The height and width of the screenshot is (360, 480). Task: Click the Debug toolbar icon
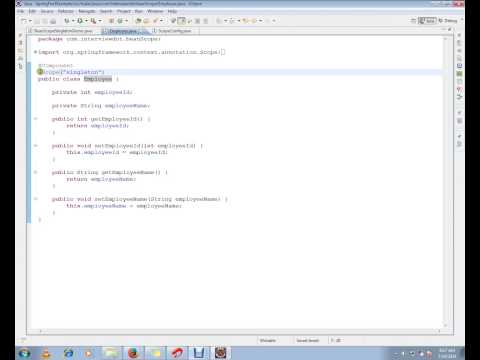[x=67, y=21]
